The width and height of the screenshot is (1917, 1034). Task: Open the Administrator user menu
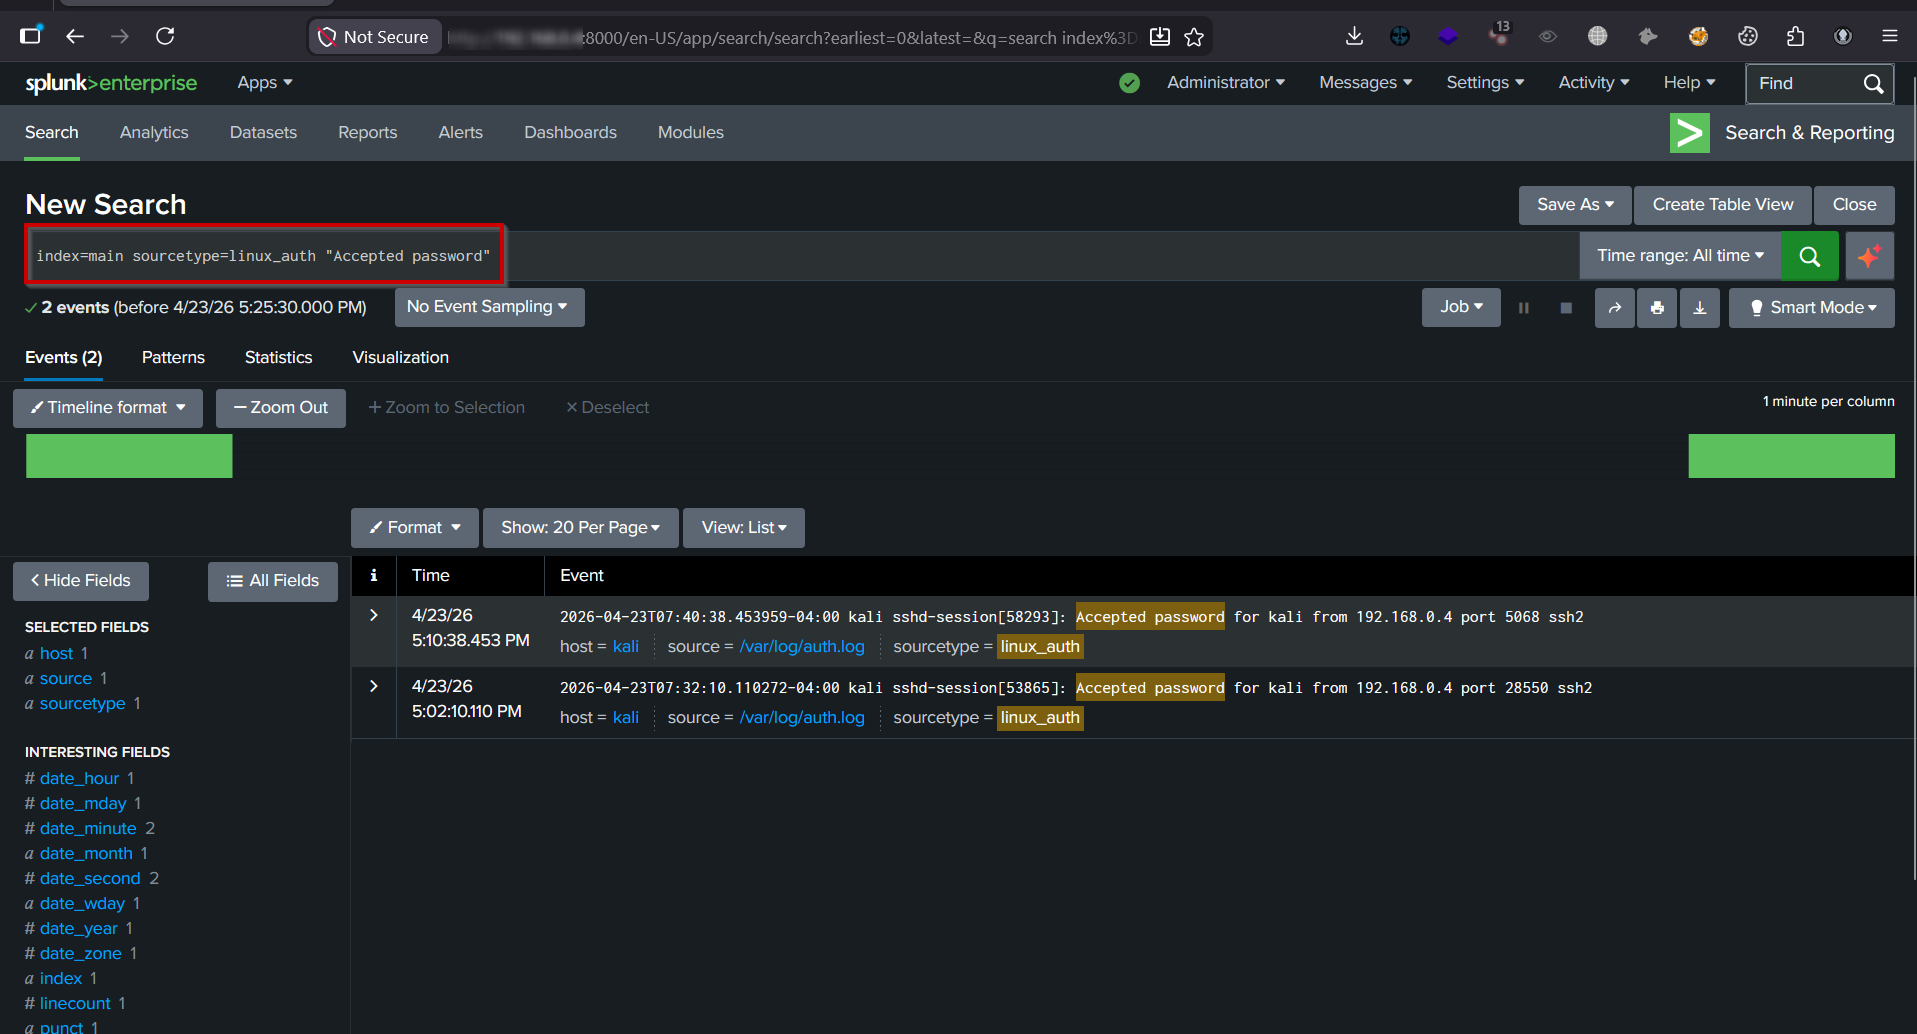(1226, 83)
